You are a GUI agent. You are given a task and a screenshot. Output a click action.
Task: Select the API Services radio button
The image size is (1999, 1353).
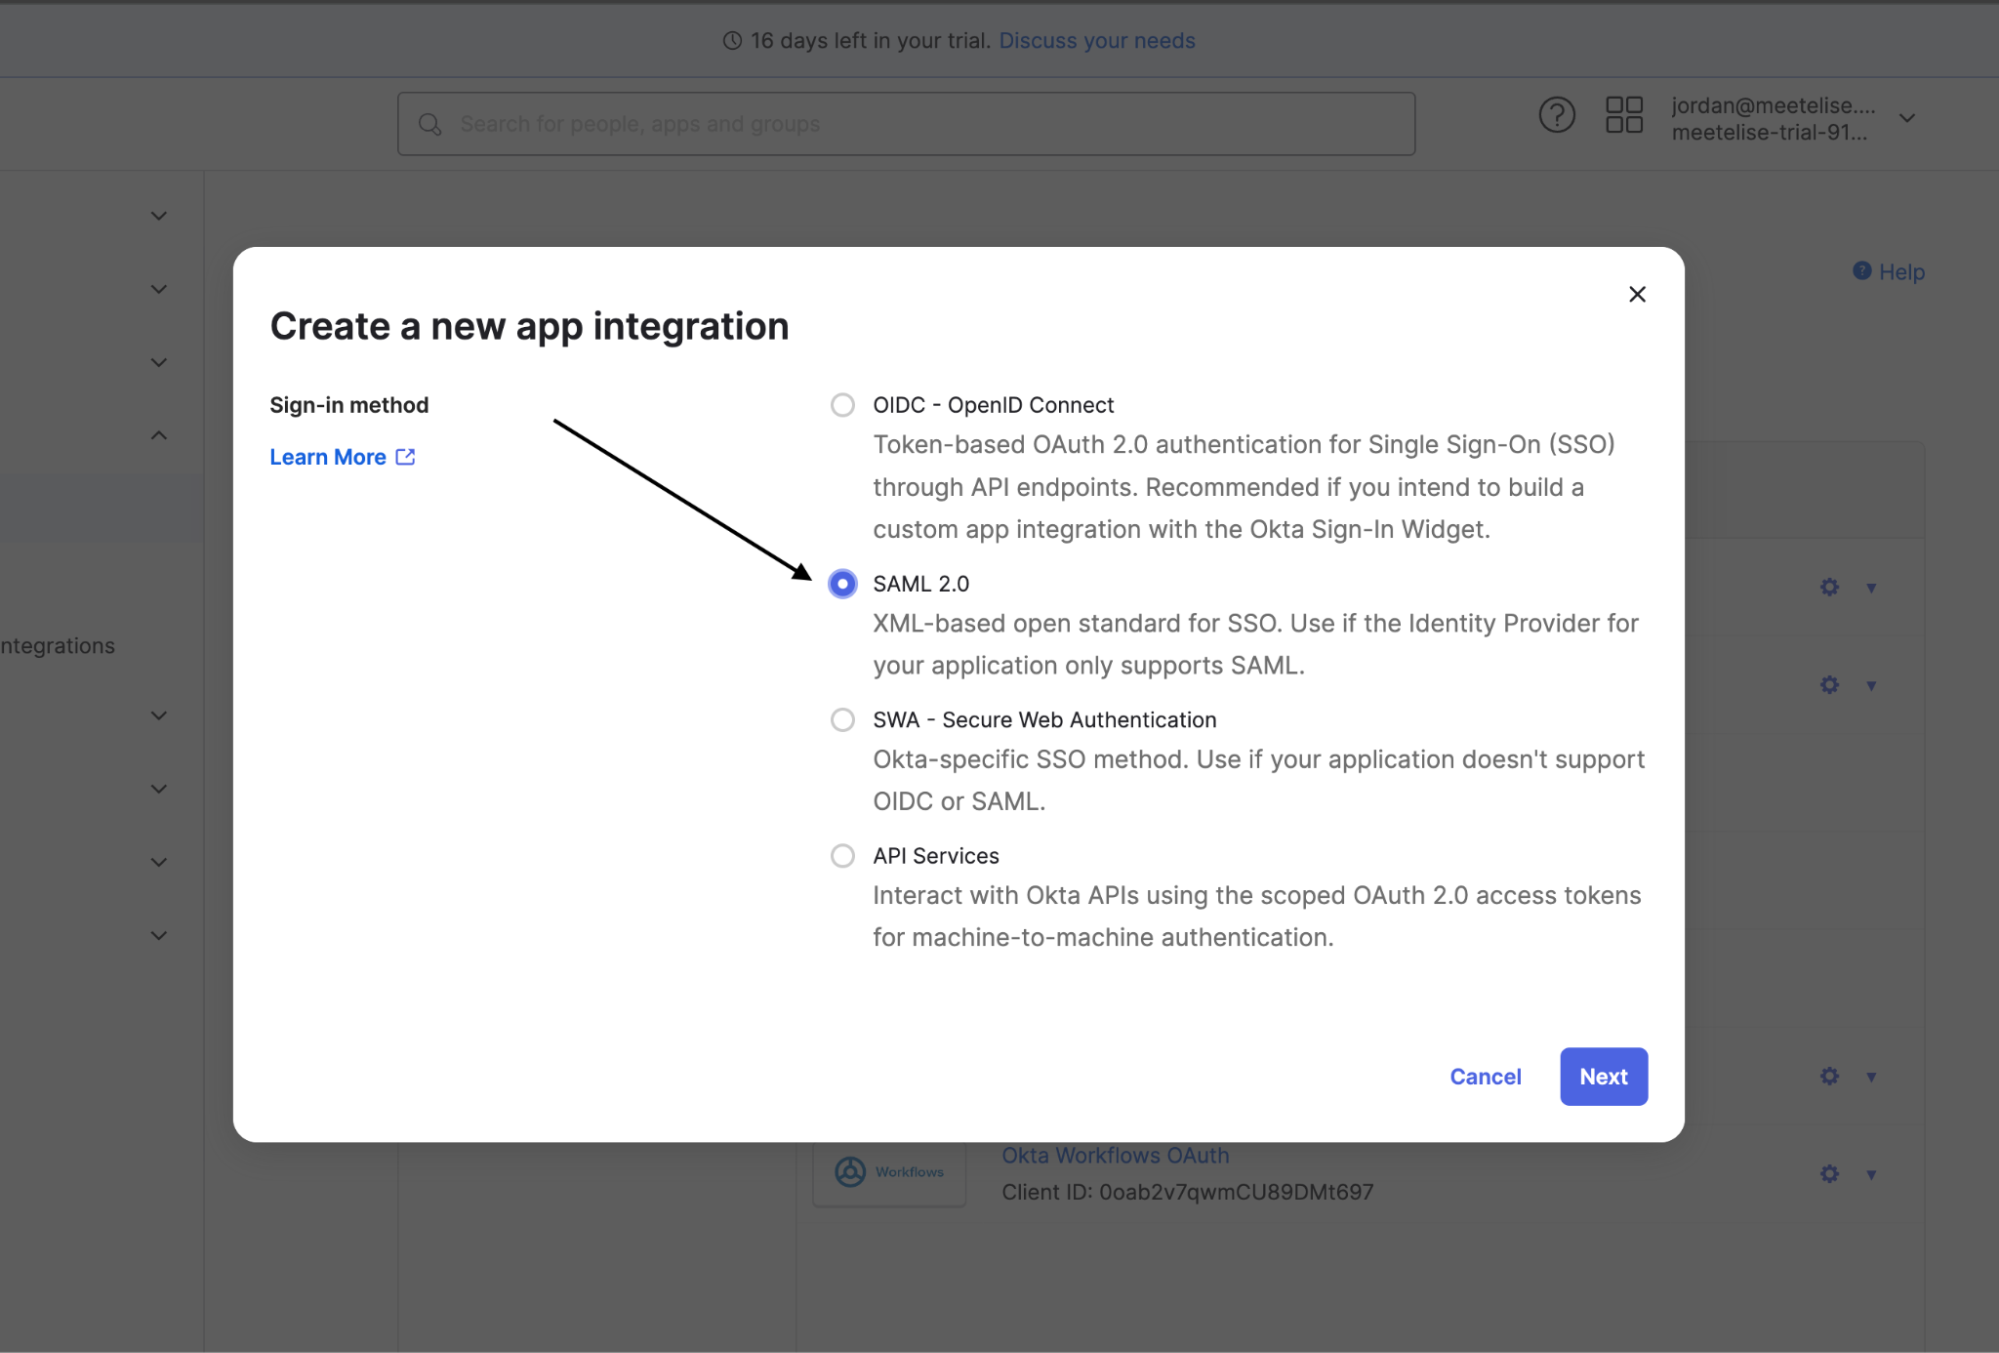point(842,856)
